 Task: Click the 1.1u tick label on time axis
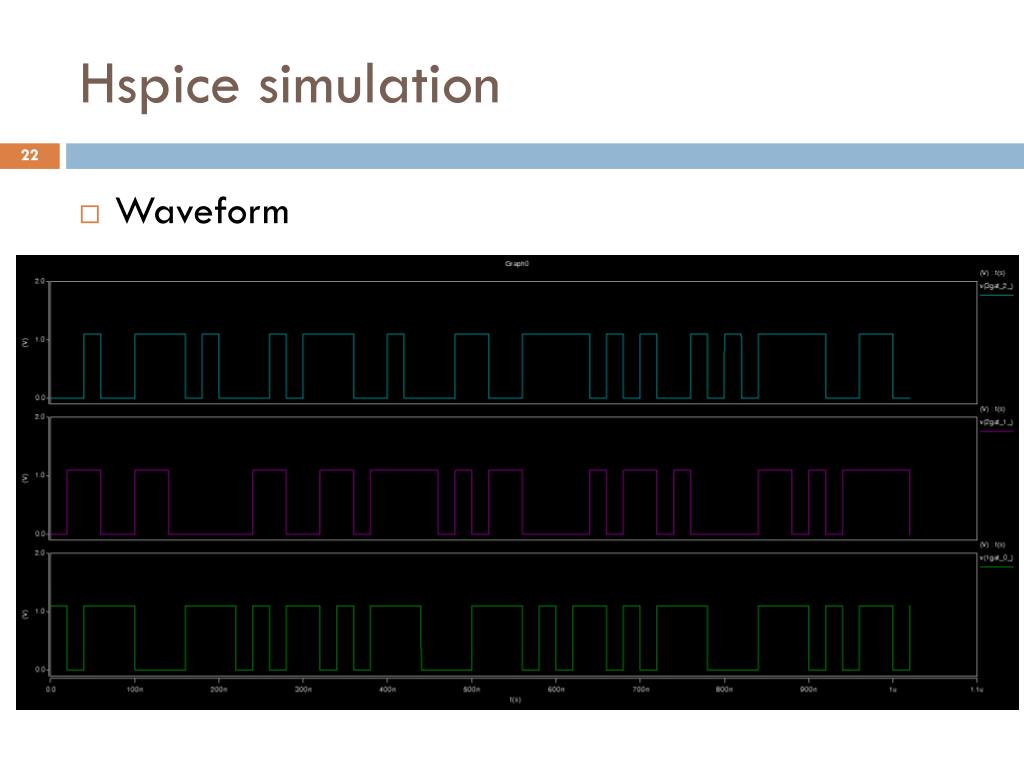pos(976,690)
